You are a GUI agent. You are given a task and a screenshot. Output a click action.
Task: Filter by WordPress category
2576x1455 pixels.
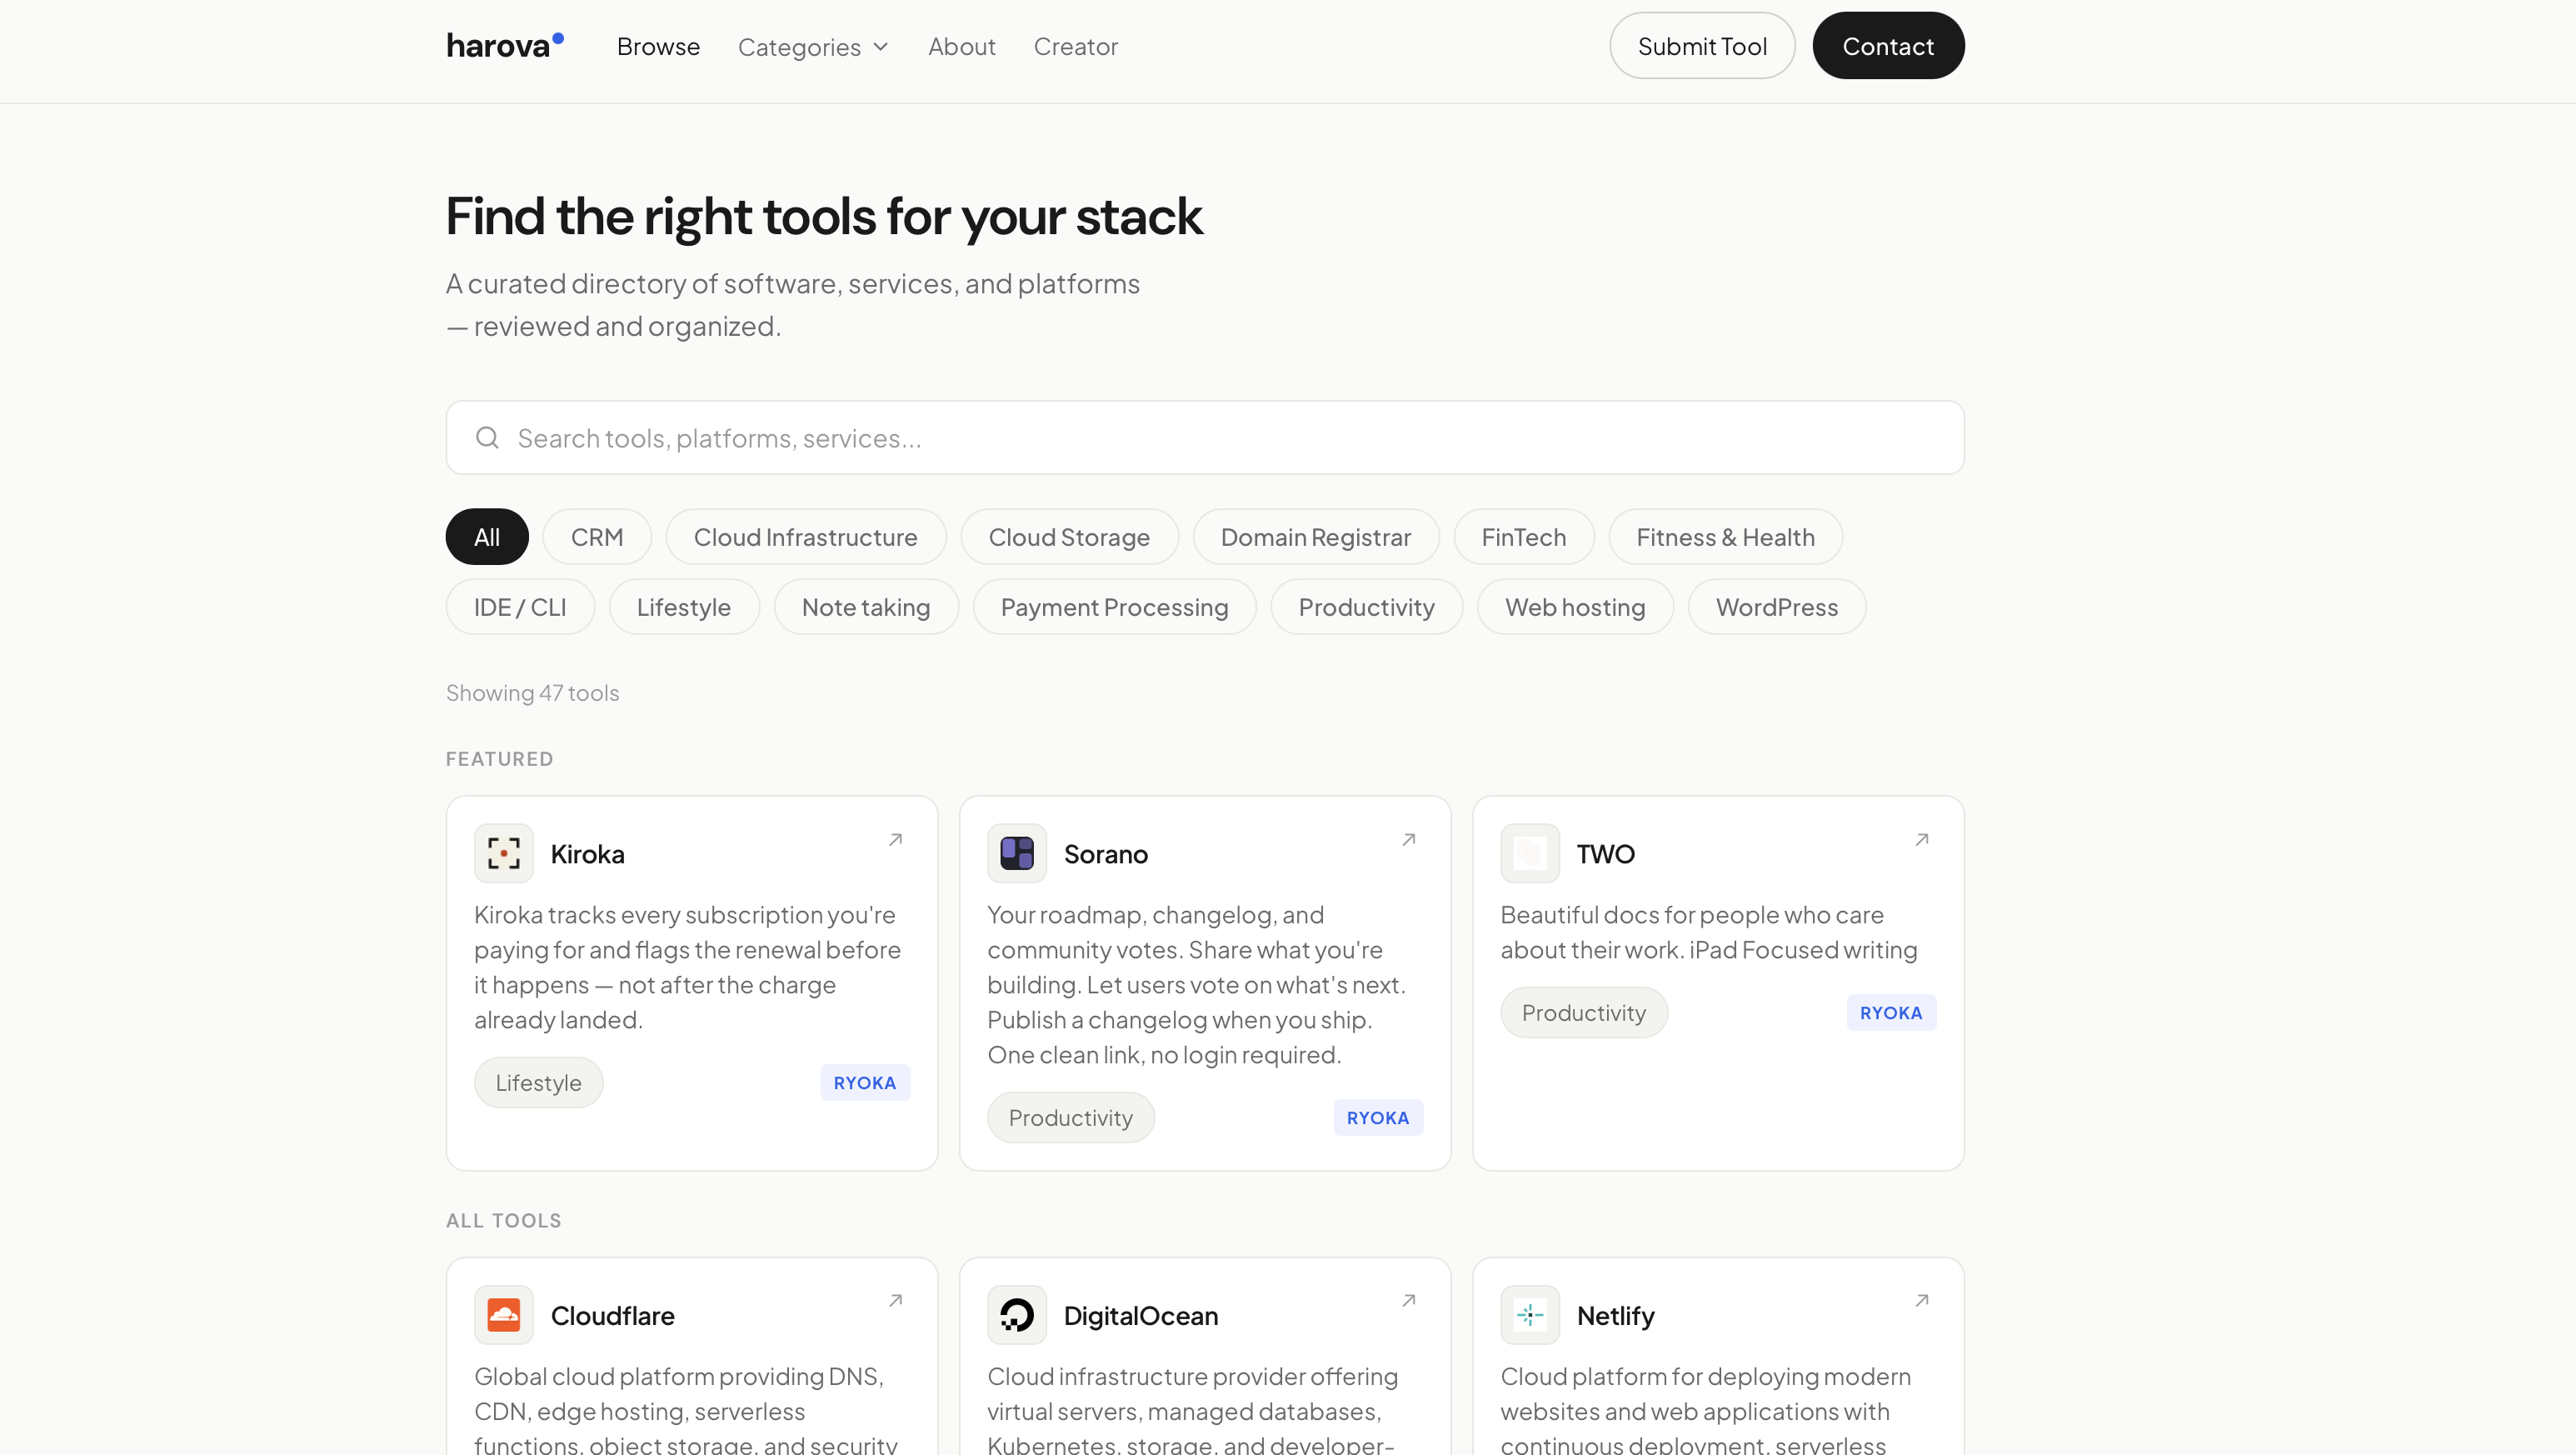click(1777, 607)
